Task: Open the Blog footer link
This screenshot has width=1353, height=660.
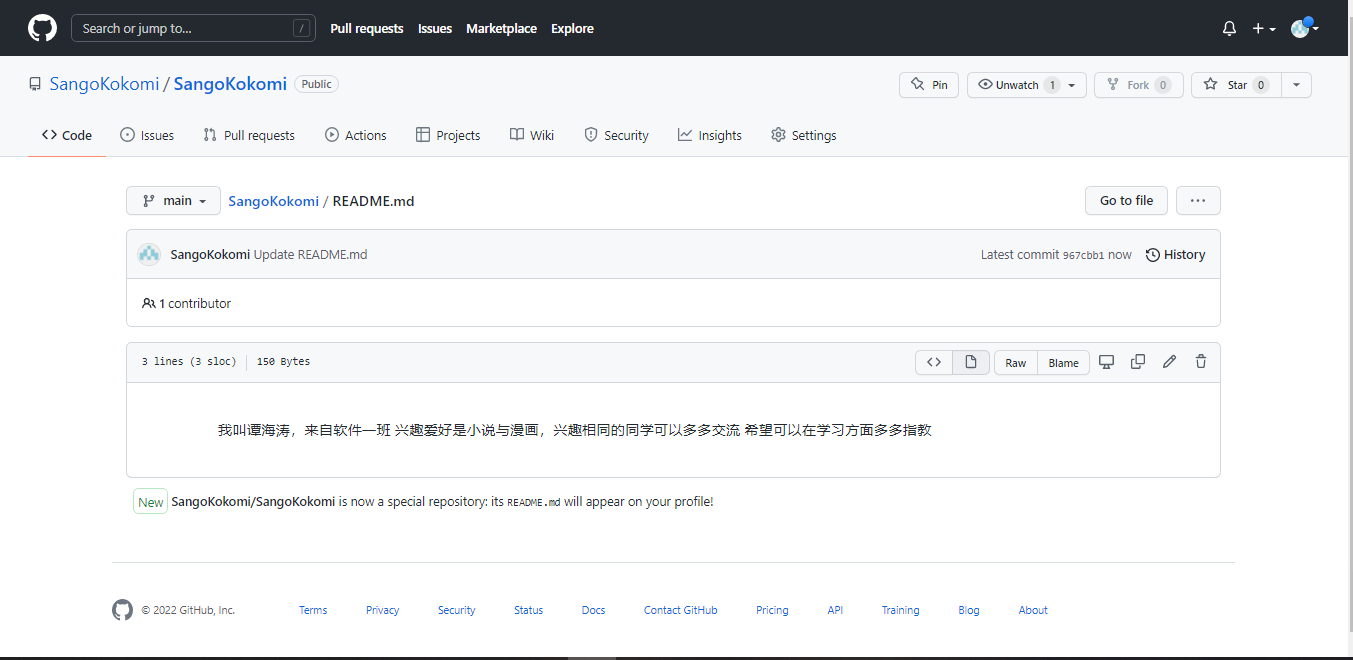Action: point(969,610)
